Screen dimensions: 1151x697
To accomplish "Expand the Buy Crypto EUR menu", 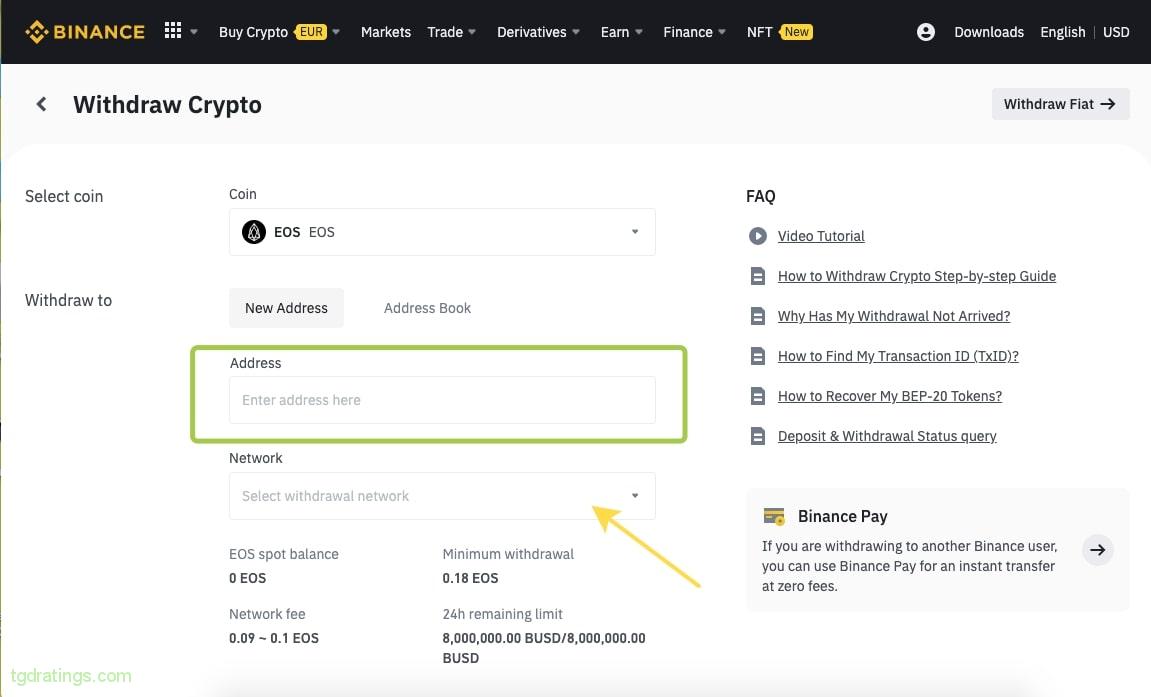I will (x=279, y=32).
